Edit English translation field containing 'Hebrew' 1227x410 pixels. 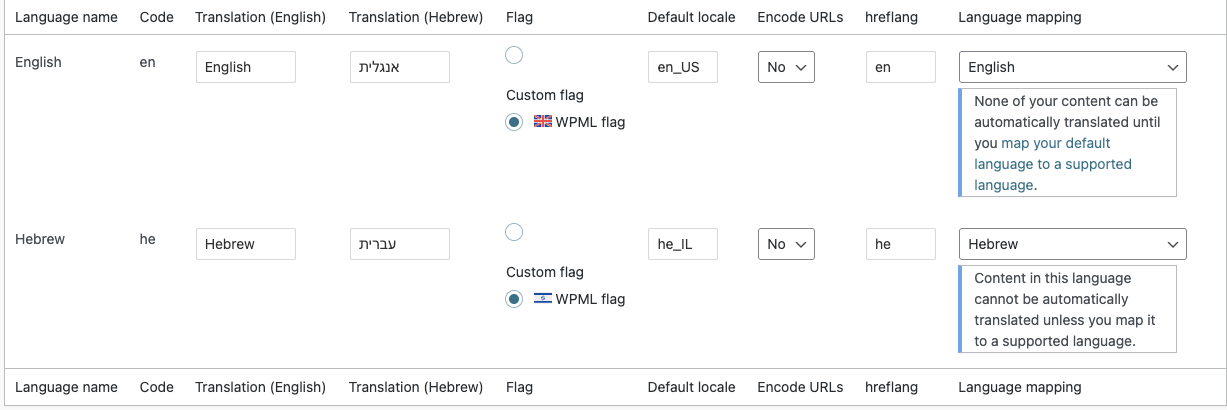(x=246, y=244)
